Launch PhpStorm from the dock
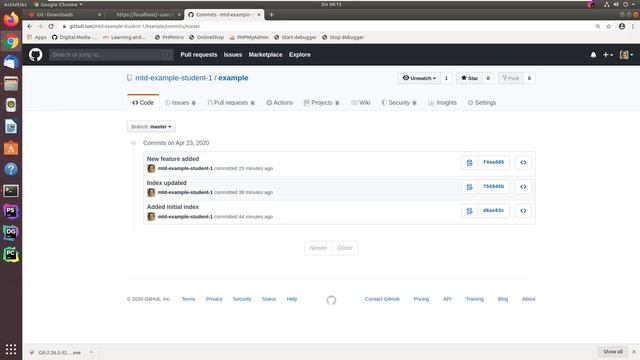The image size is (640, 360). pyautogui.click(x=11, y=211)
